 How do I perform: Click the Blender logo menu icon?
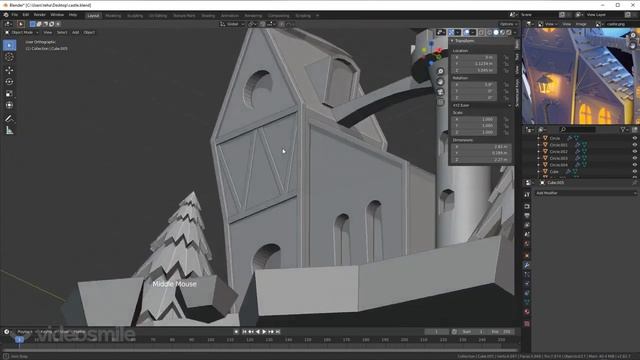click(x=6, y=15)
